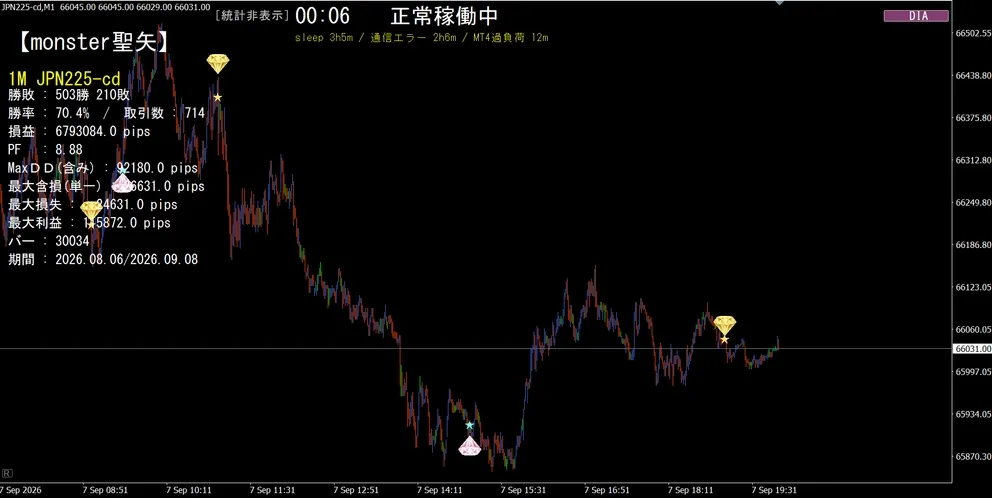992x498 pixels.
Task: Click the chart shift triangle marker at top
Action: pyautogui.click(x=779, y=3)
